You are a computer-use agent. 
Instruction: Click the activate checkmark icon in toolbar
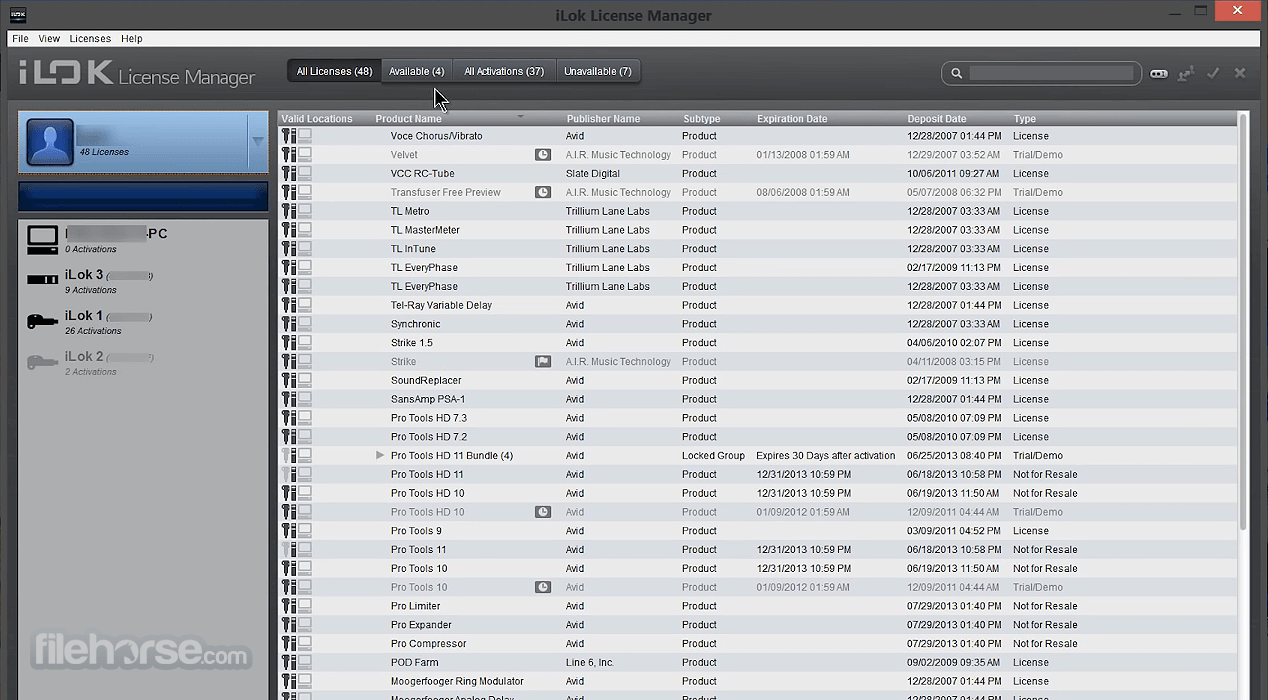click(x=1213, y=73)
